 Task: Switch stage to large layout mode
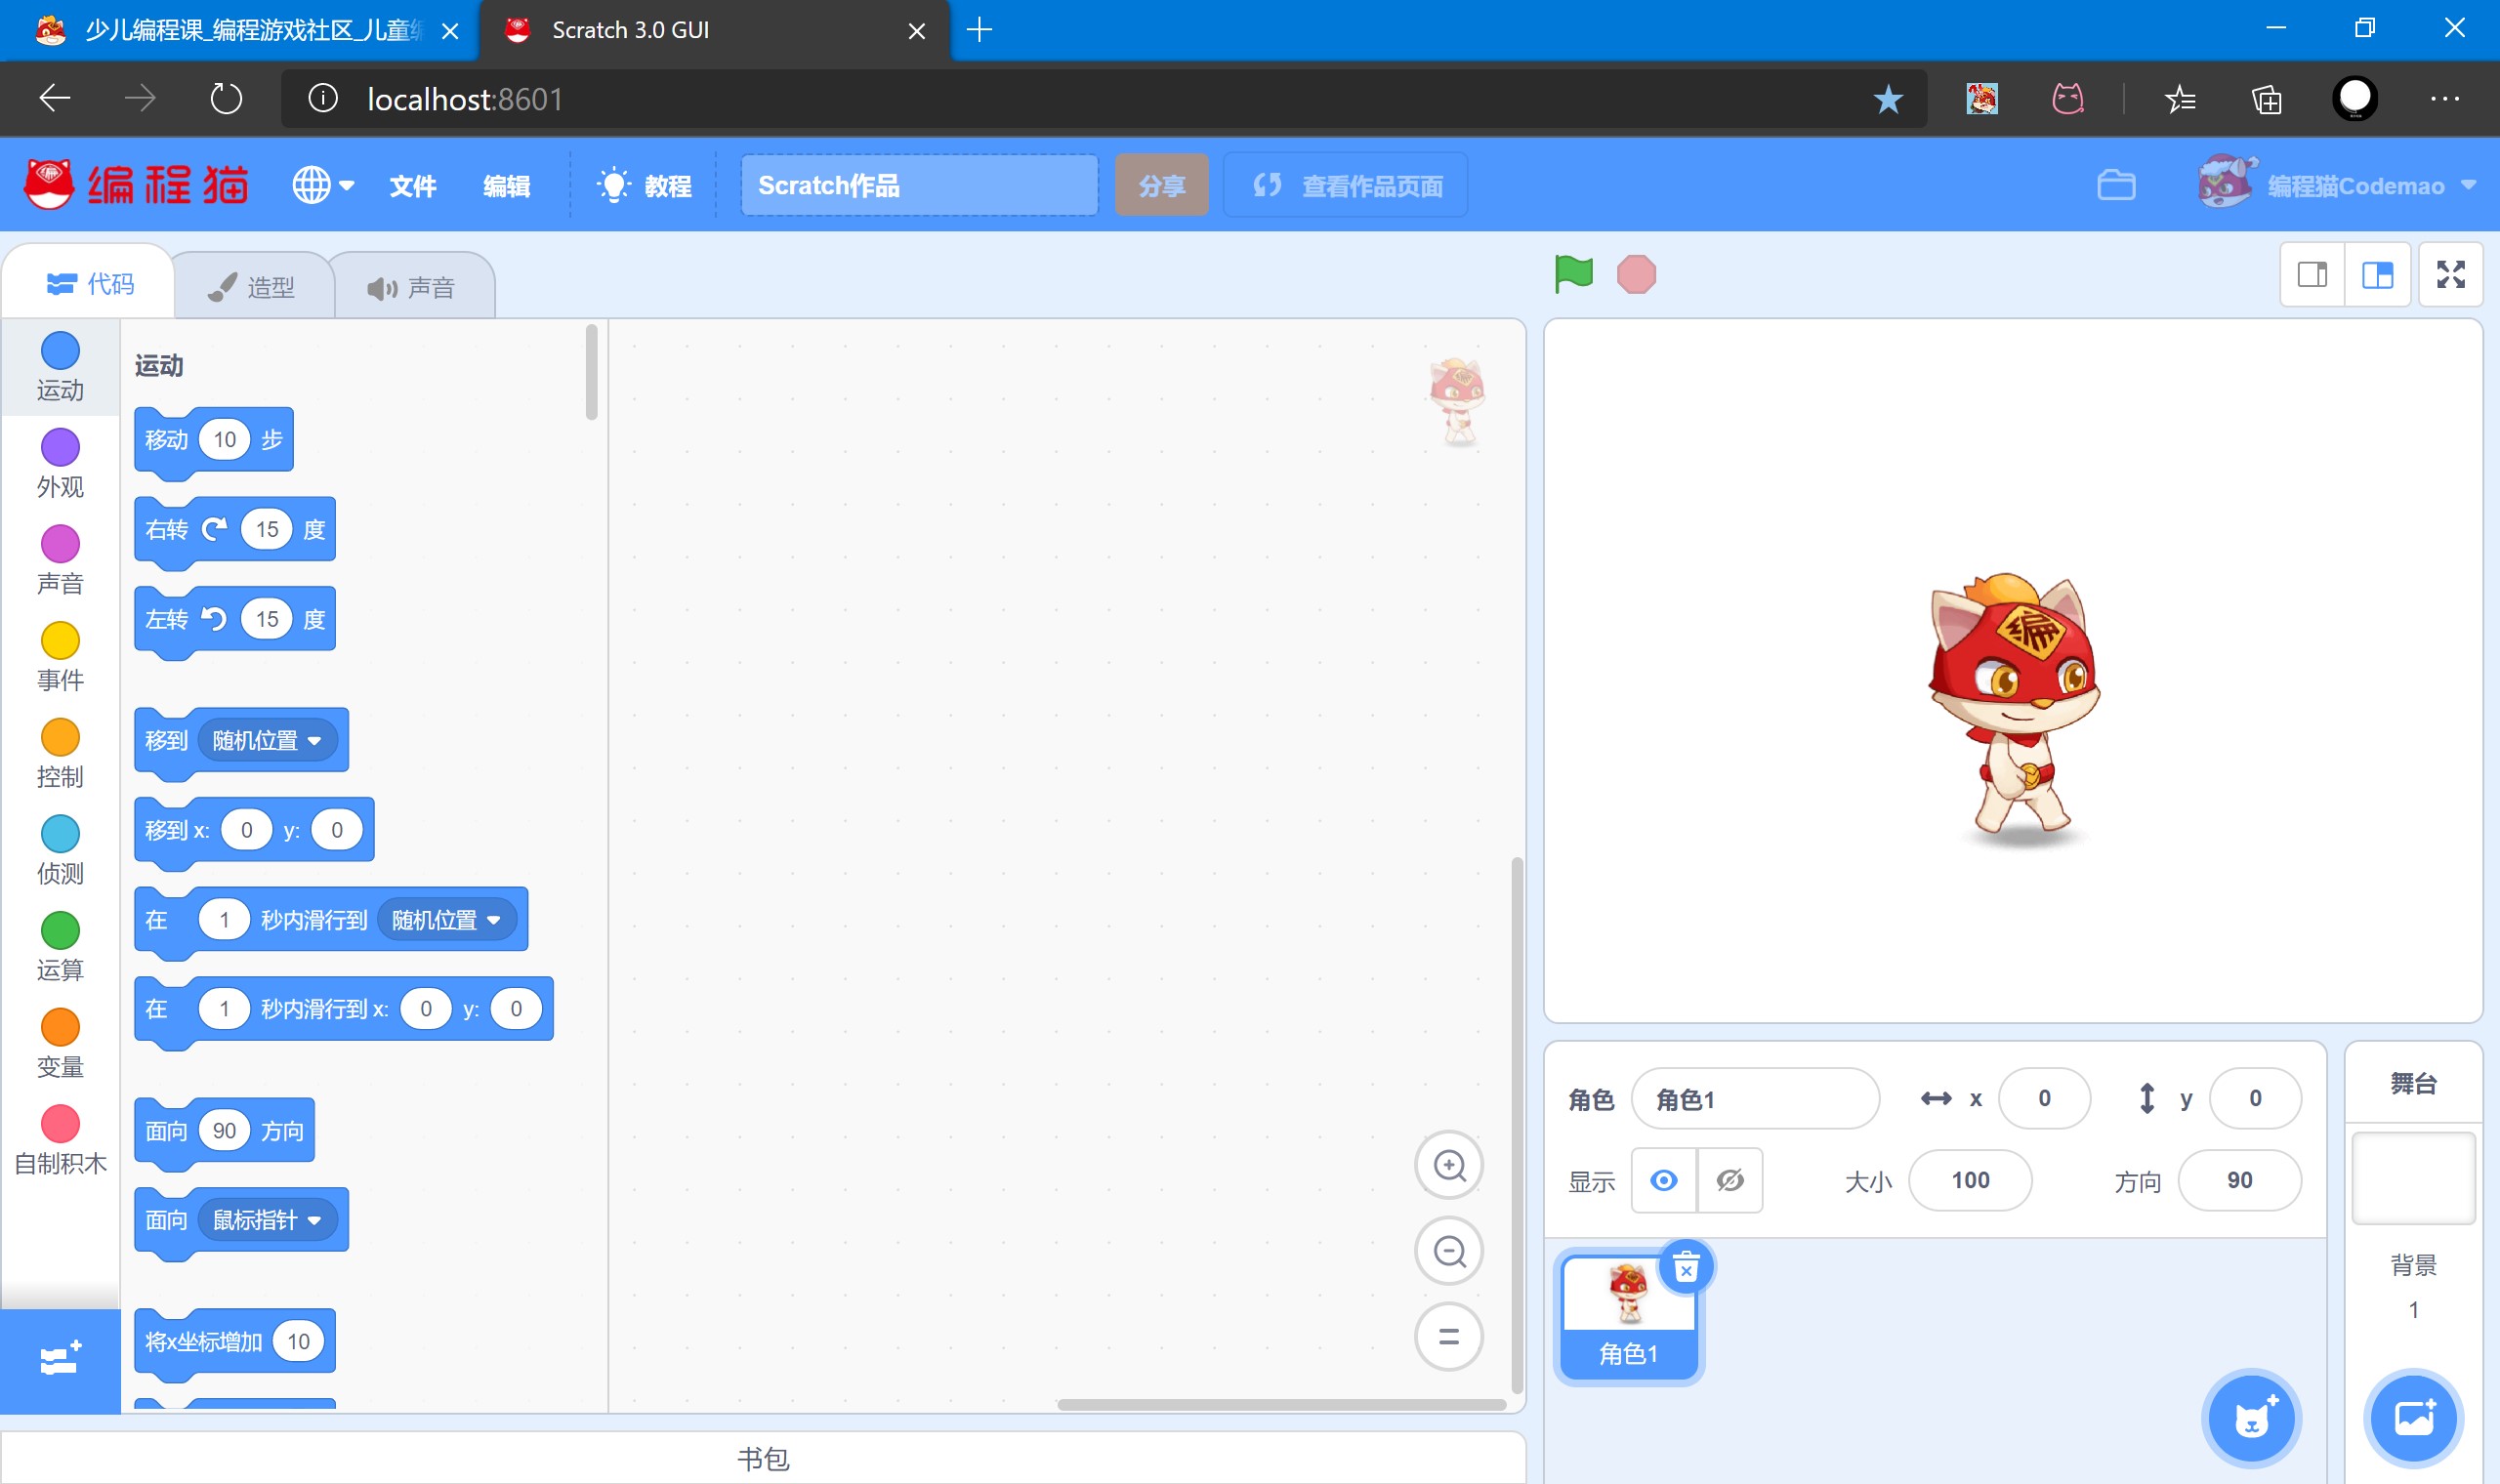point(2377,274)
